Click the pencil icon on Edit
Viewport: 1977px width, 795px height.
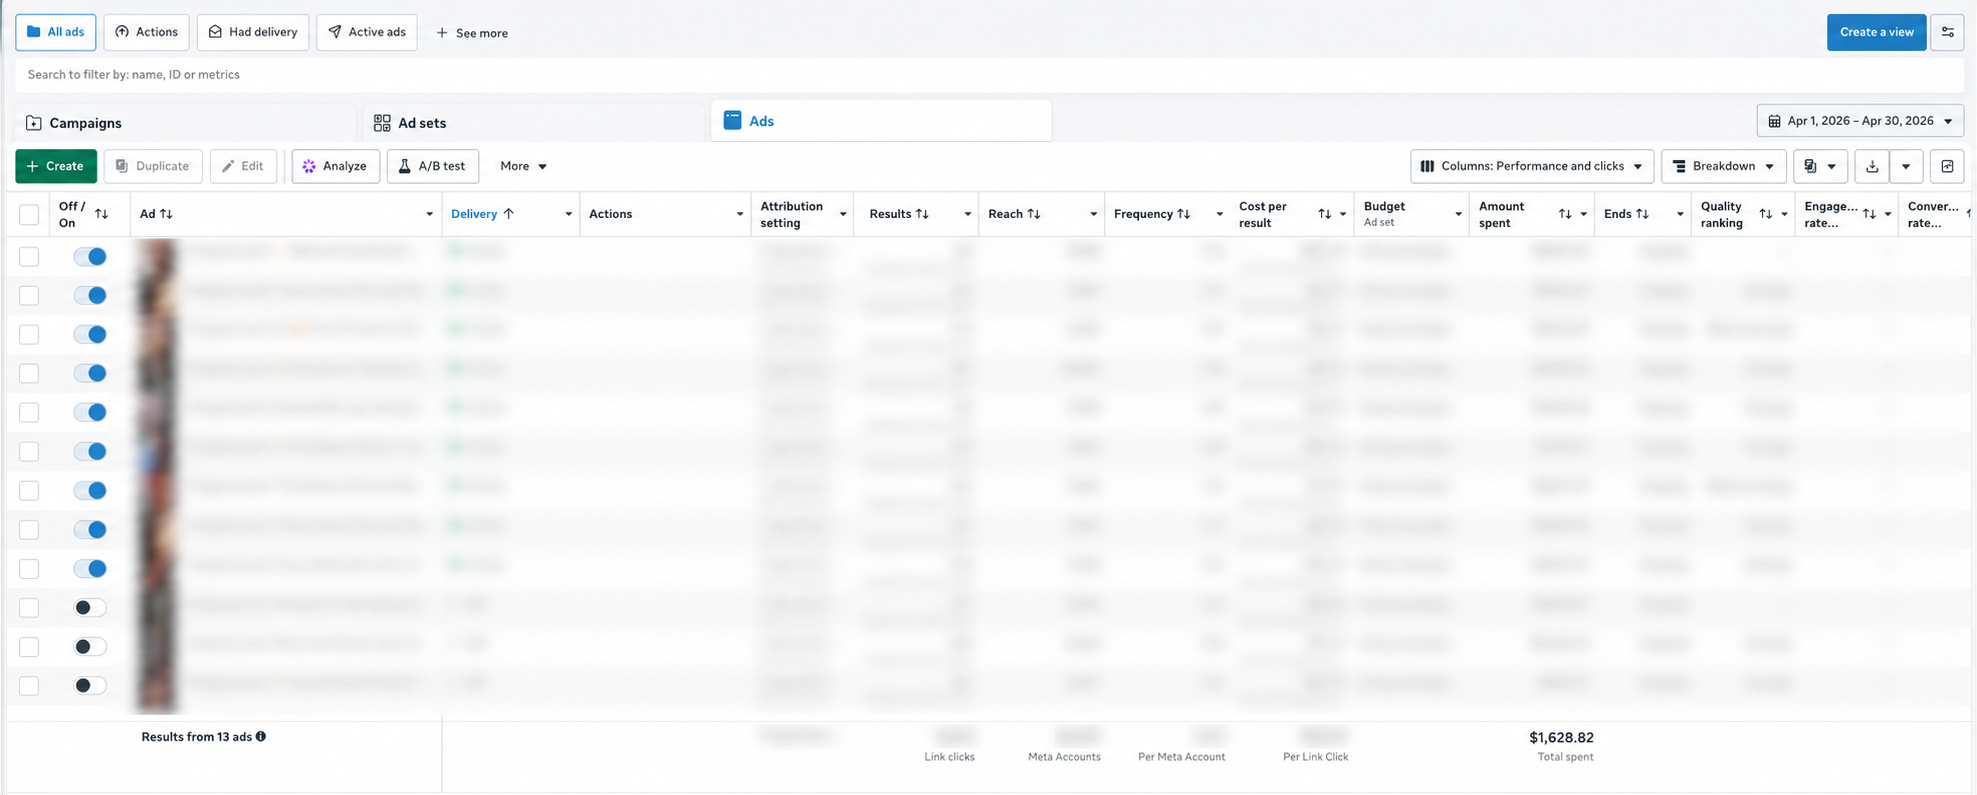228,166
